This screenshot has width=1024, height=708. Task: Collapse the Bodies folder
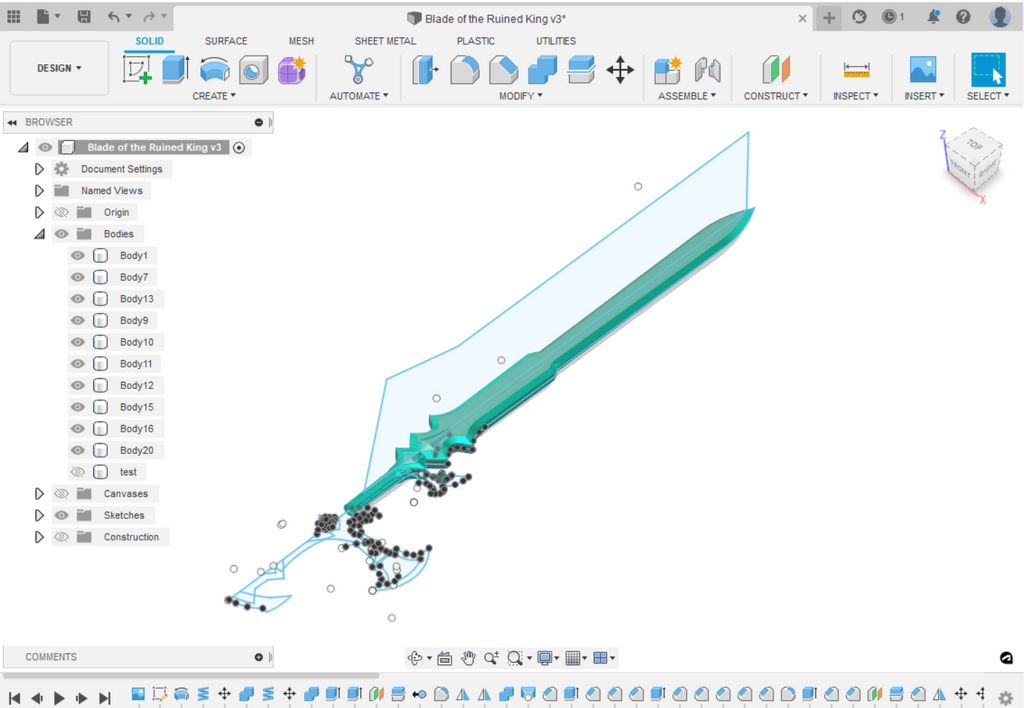point(40,234)
